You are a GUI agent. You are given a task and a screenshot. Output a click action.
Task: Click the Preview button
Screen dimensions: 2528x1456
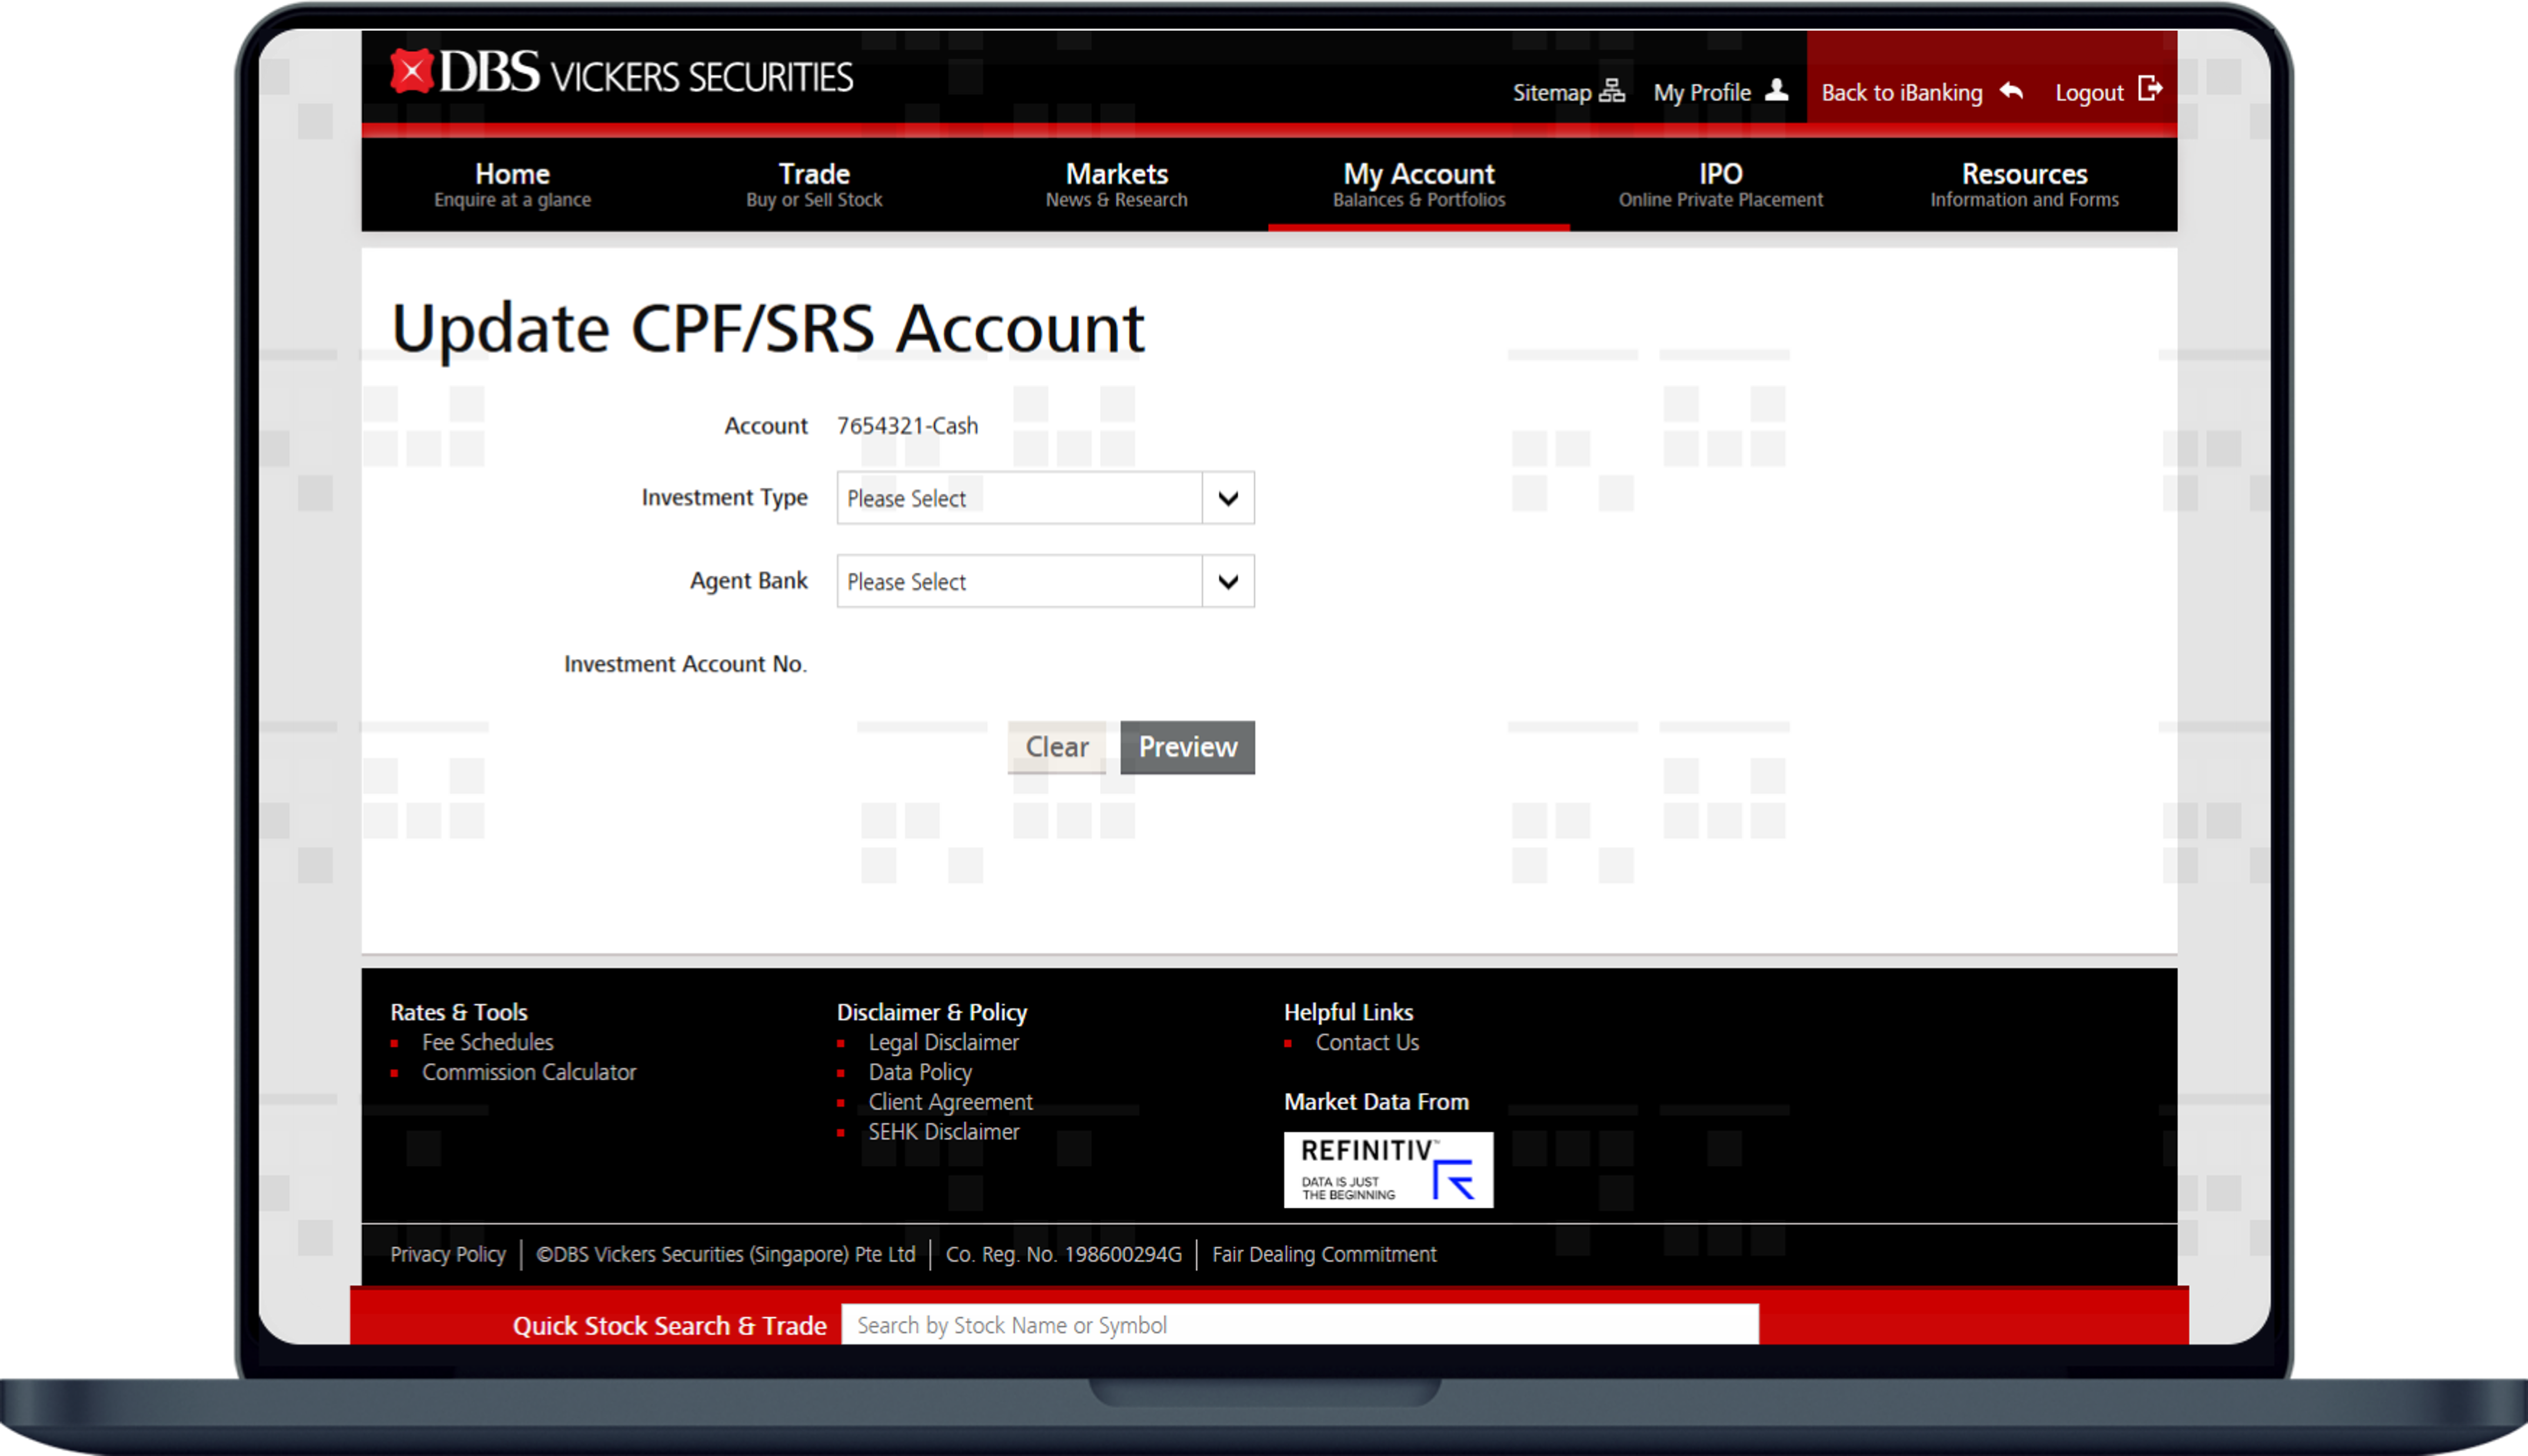click(x=1187, y=747)
